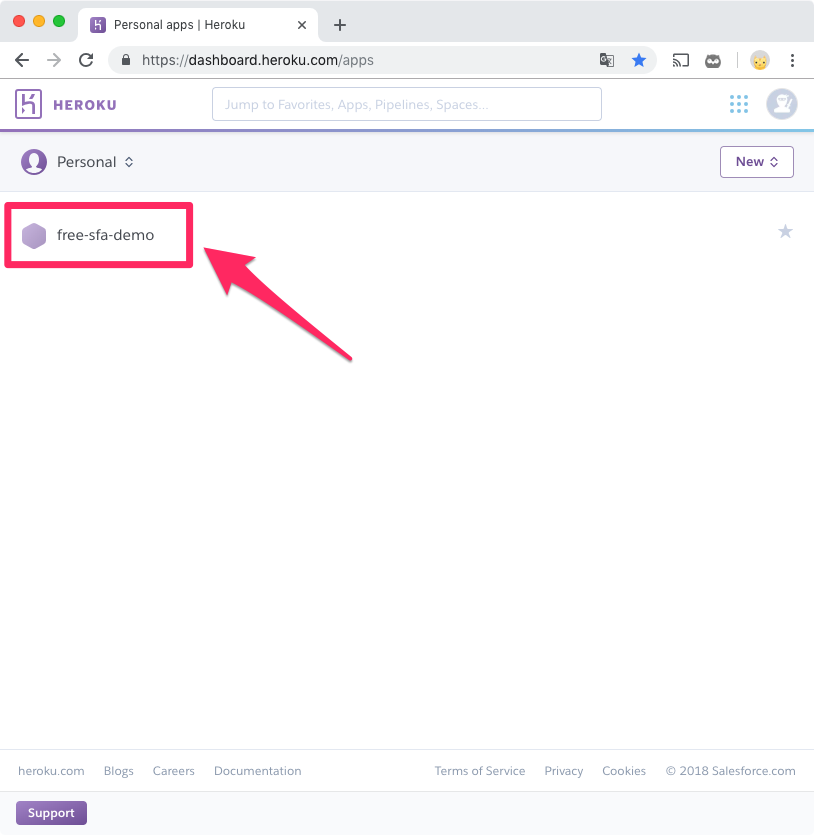Go back using browser back arrow

(x=22, y=60)
